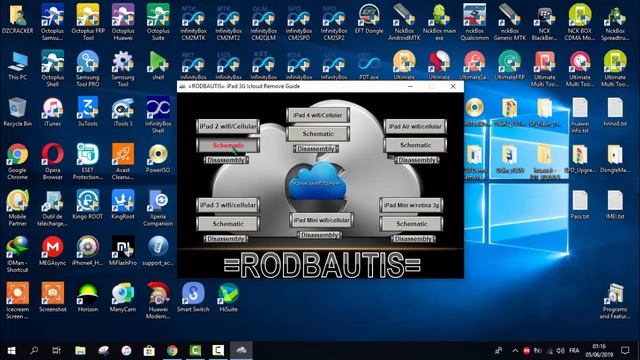Screen dimensions: 640x360
Task: Open Disassembly guide under iPad 3
Action: click(226, 238)
